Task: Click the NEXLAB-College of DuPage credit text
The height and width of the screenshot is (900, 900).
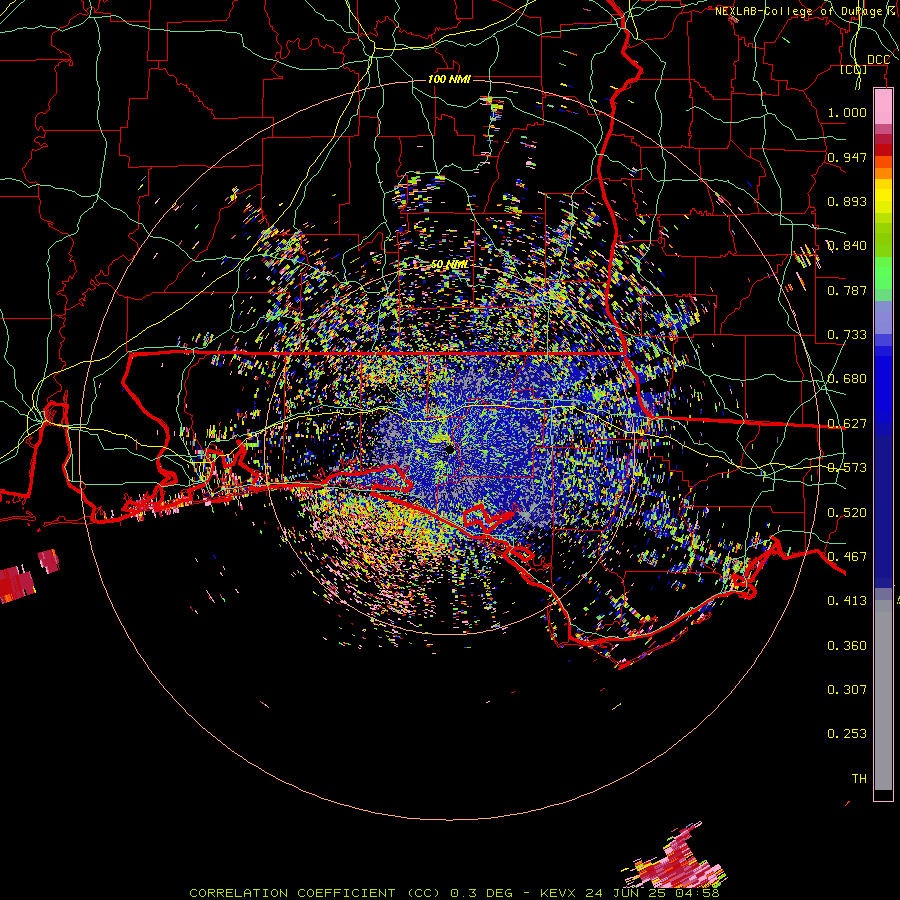Action: (x=807, y=11)
